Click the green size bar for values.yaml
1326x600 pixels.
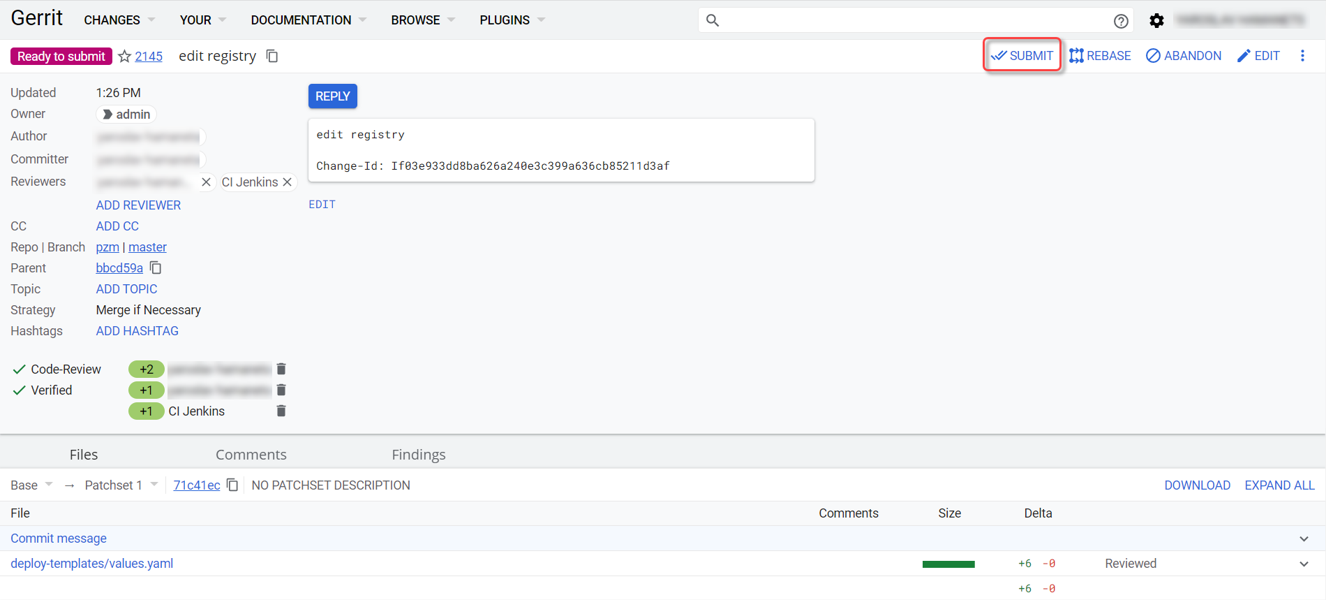948,564
